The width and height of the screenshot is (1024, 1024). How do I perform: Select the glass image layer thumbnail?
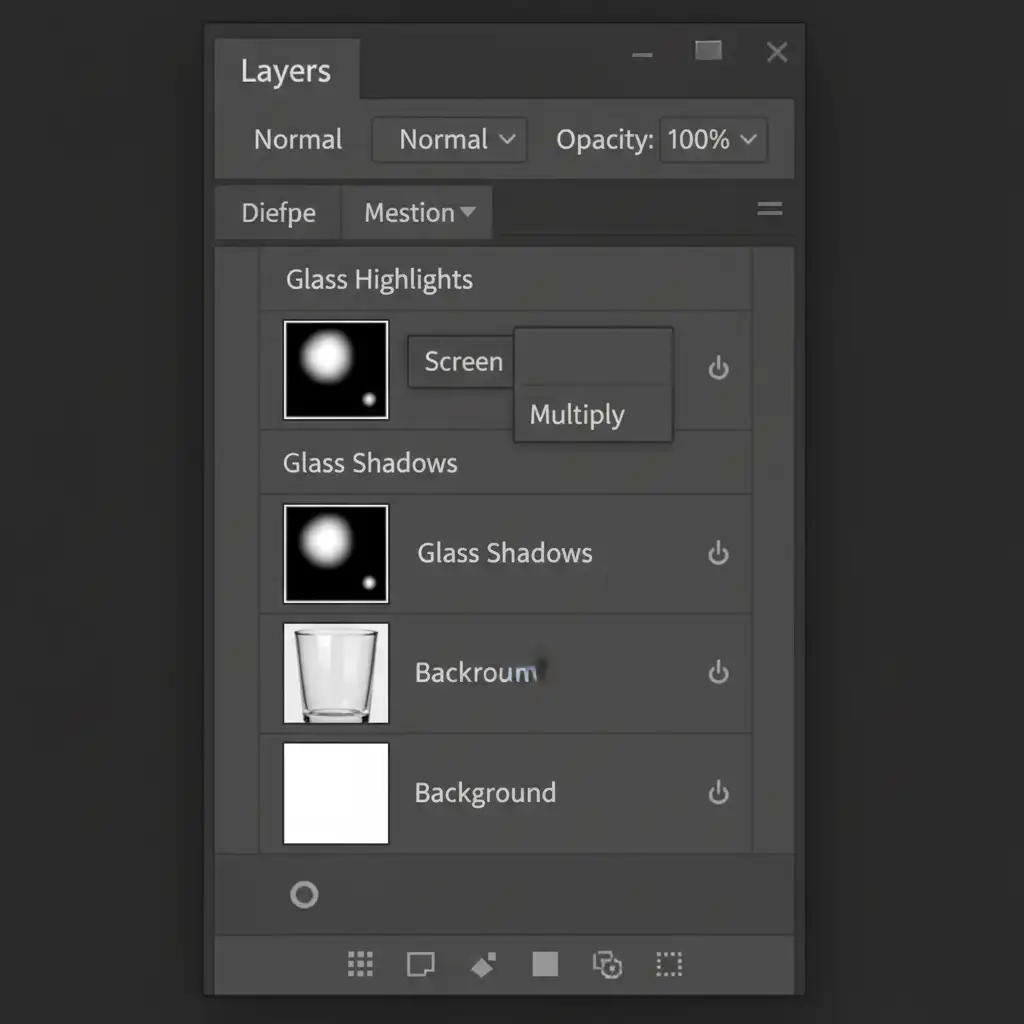336,673
